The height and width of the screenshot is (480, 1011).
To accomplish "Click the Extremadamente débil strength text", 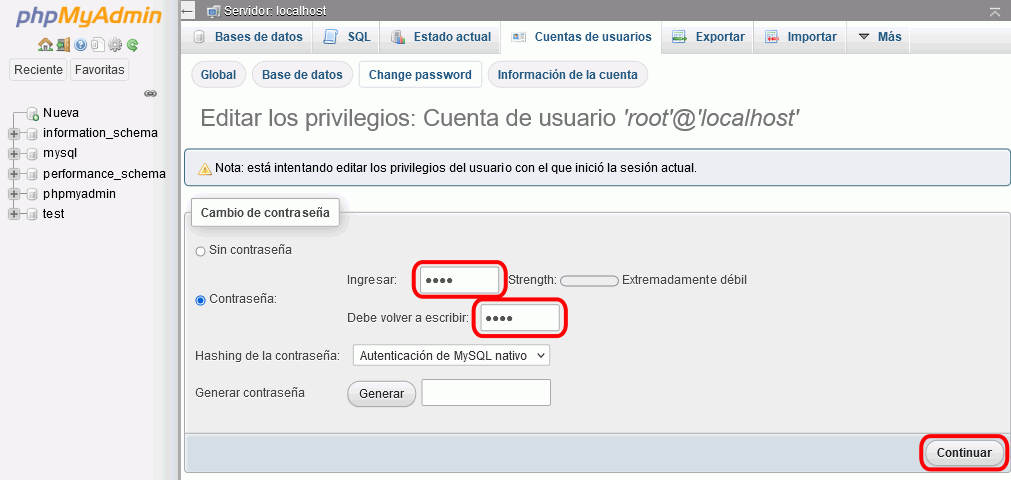I will point(684,280).
